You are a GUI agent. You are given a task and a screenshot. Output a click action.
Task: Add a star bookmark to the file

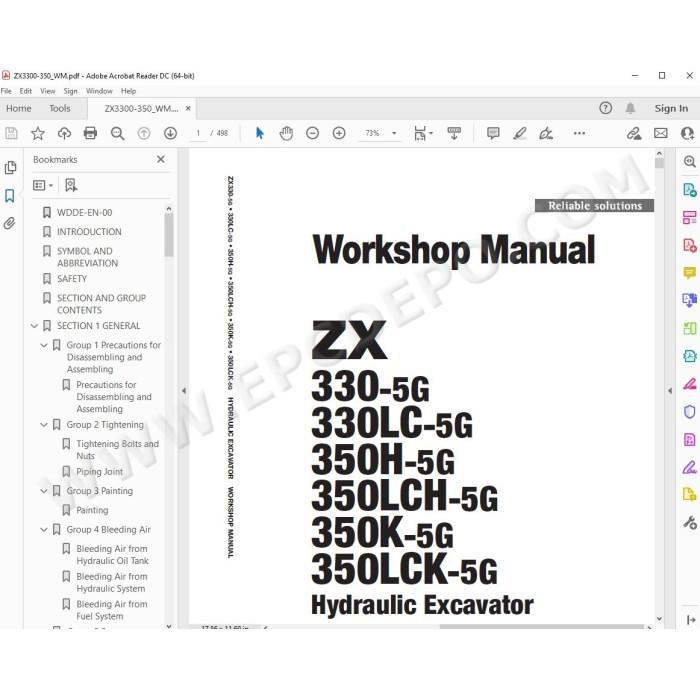coord(38,133)
